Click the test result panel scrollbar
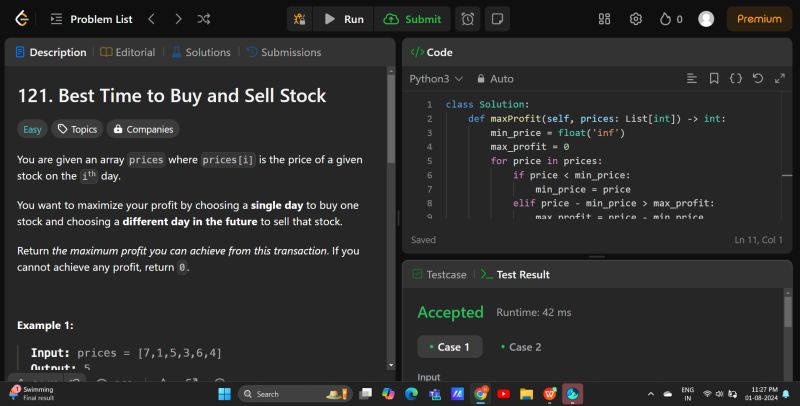The image size is (800, 406). [x=788, y=311]
